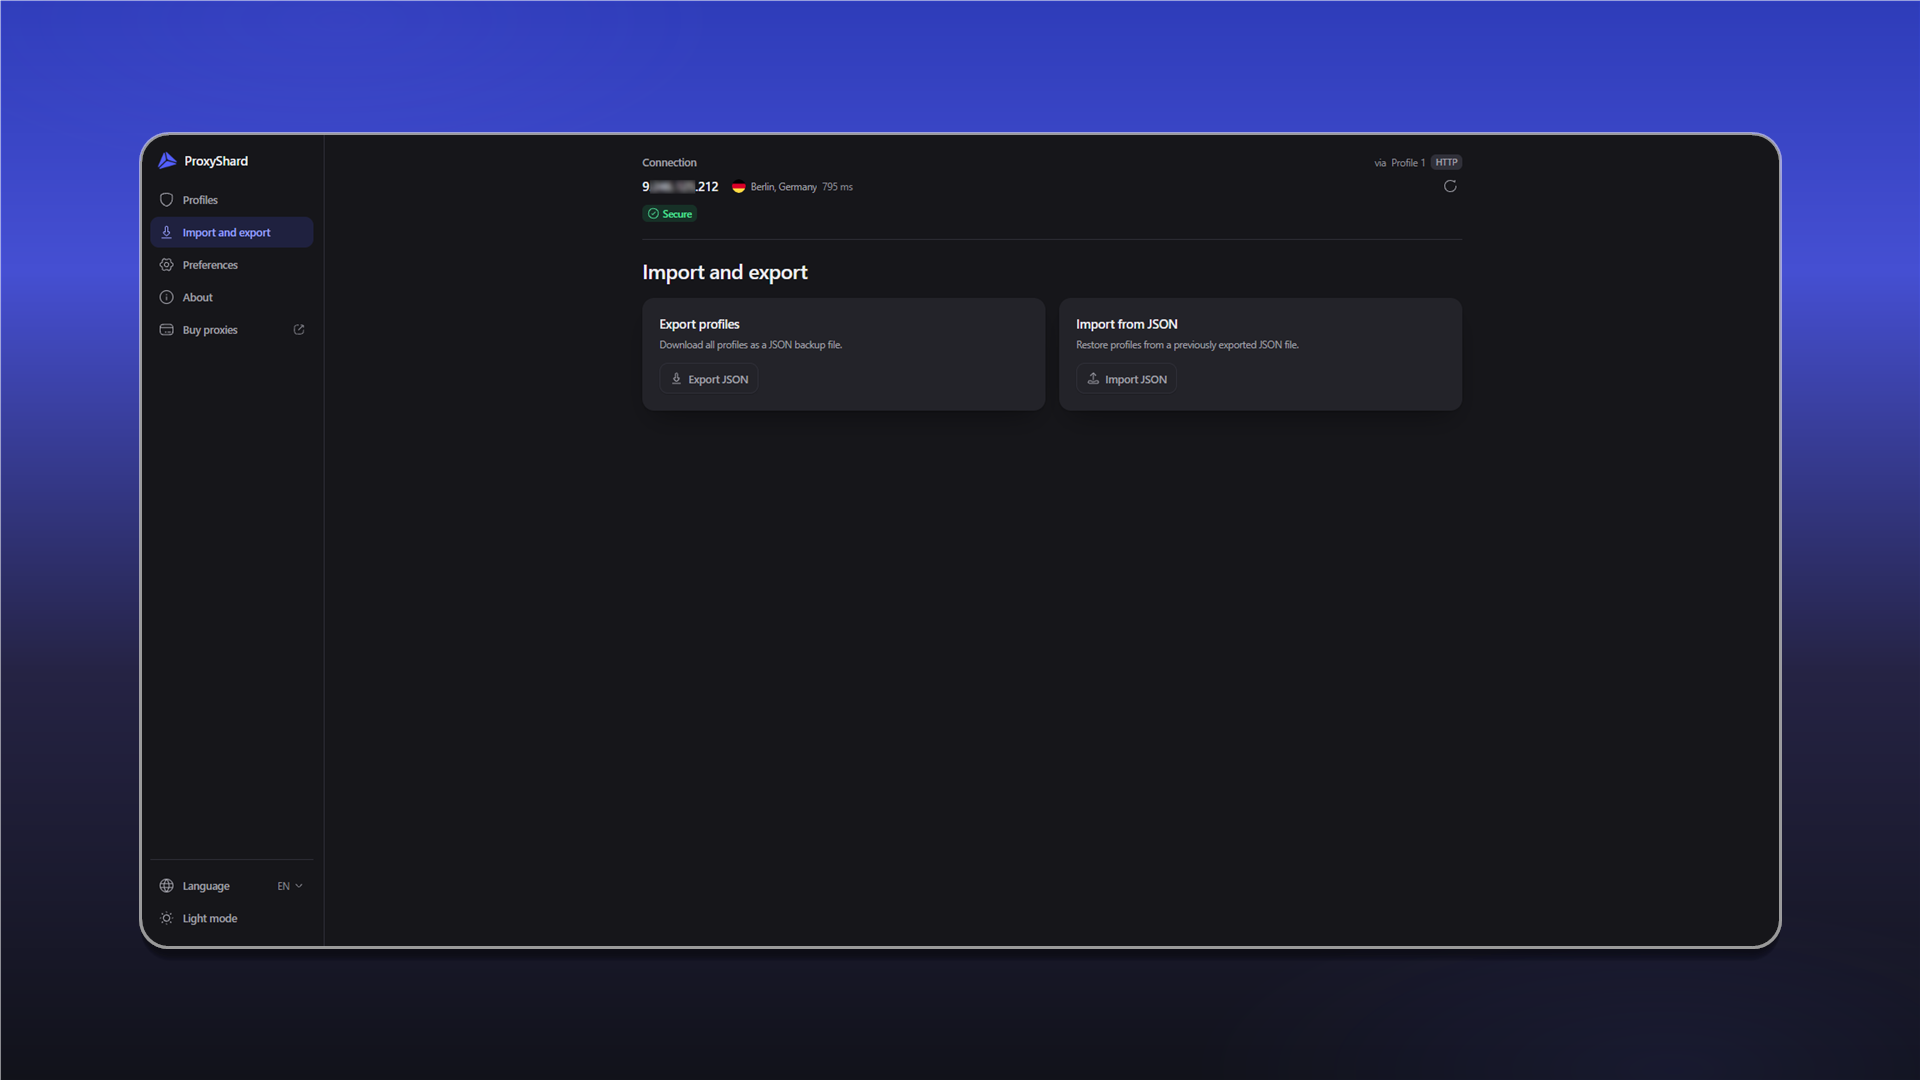Screen dimensions: 1920x1080
Task: Select Import and export in sidebar
Action: 231,232
